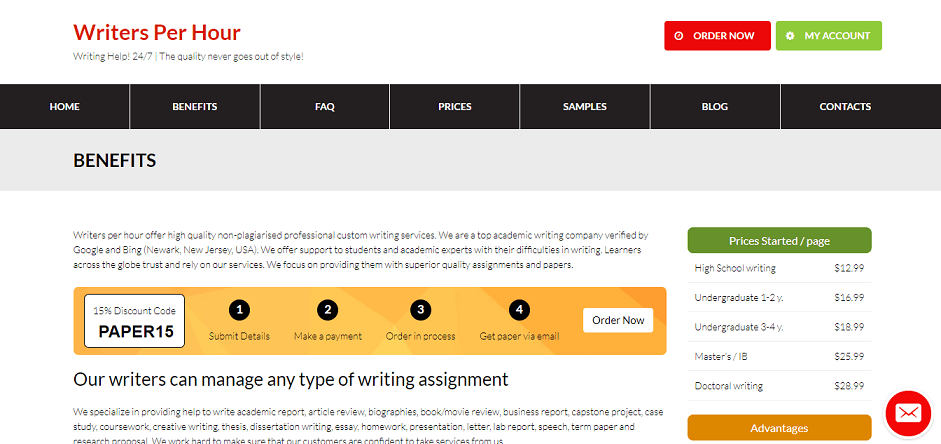The image size is (941, 444).
Task: Click step 3 circle for Order in process
Action: [x=421, y=310]
